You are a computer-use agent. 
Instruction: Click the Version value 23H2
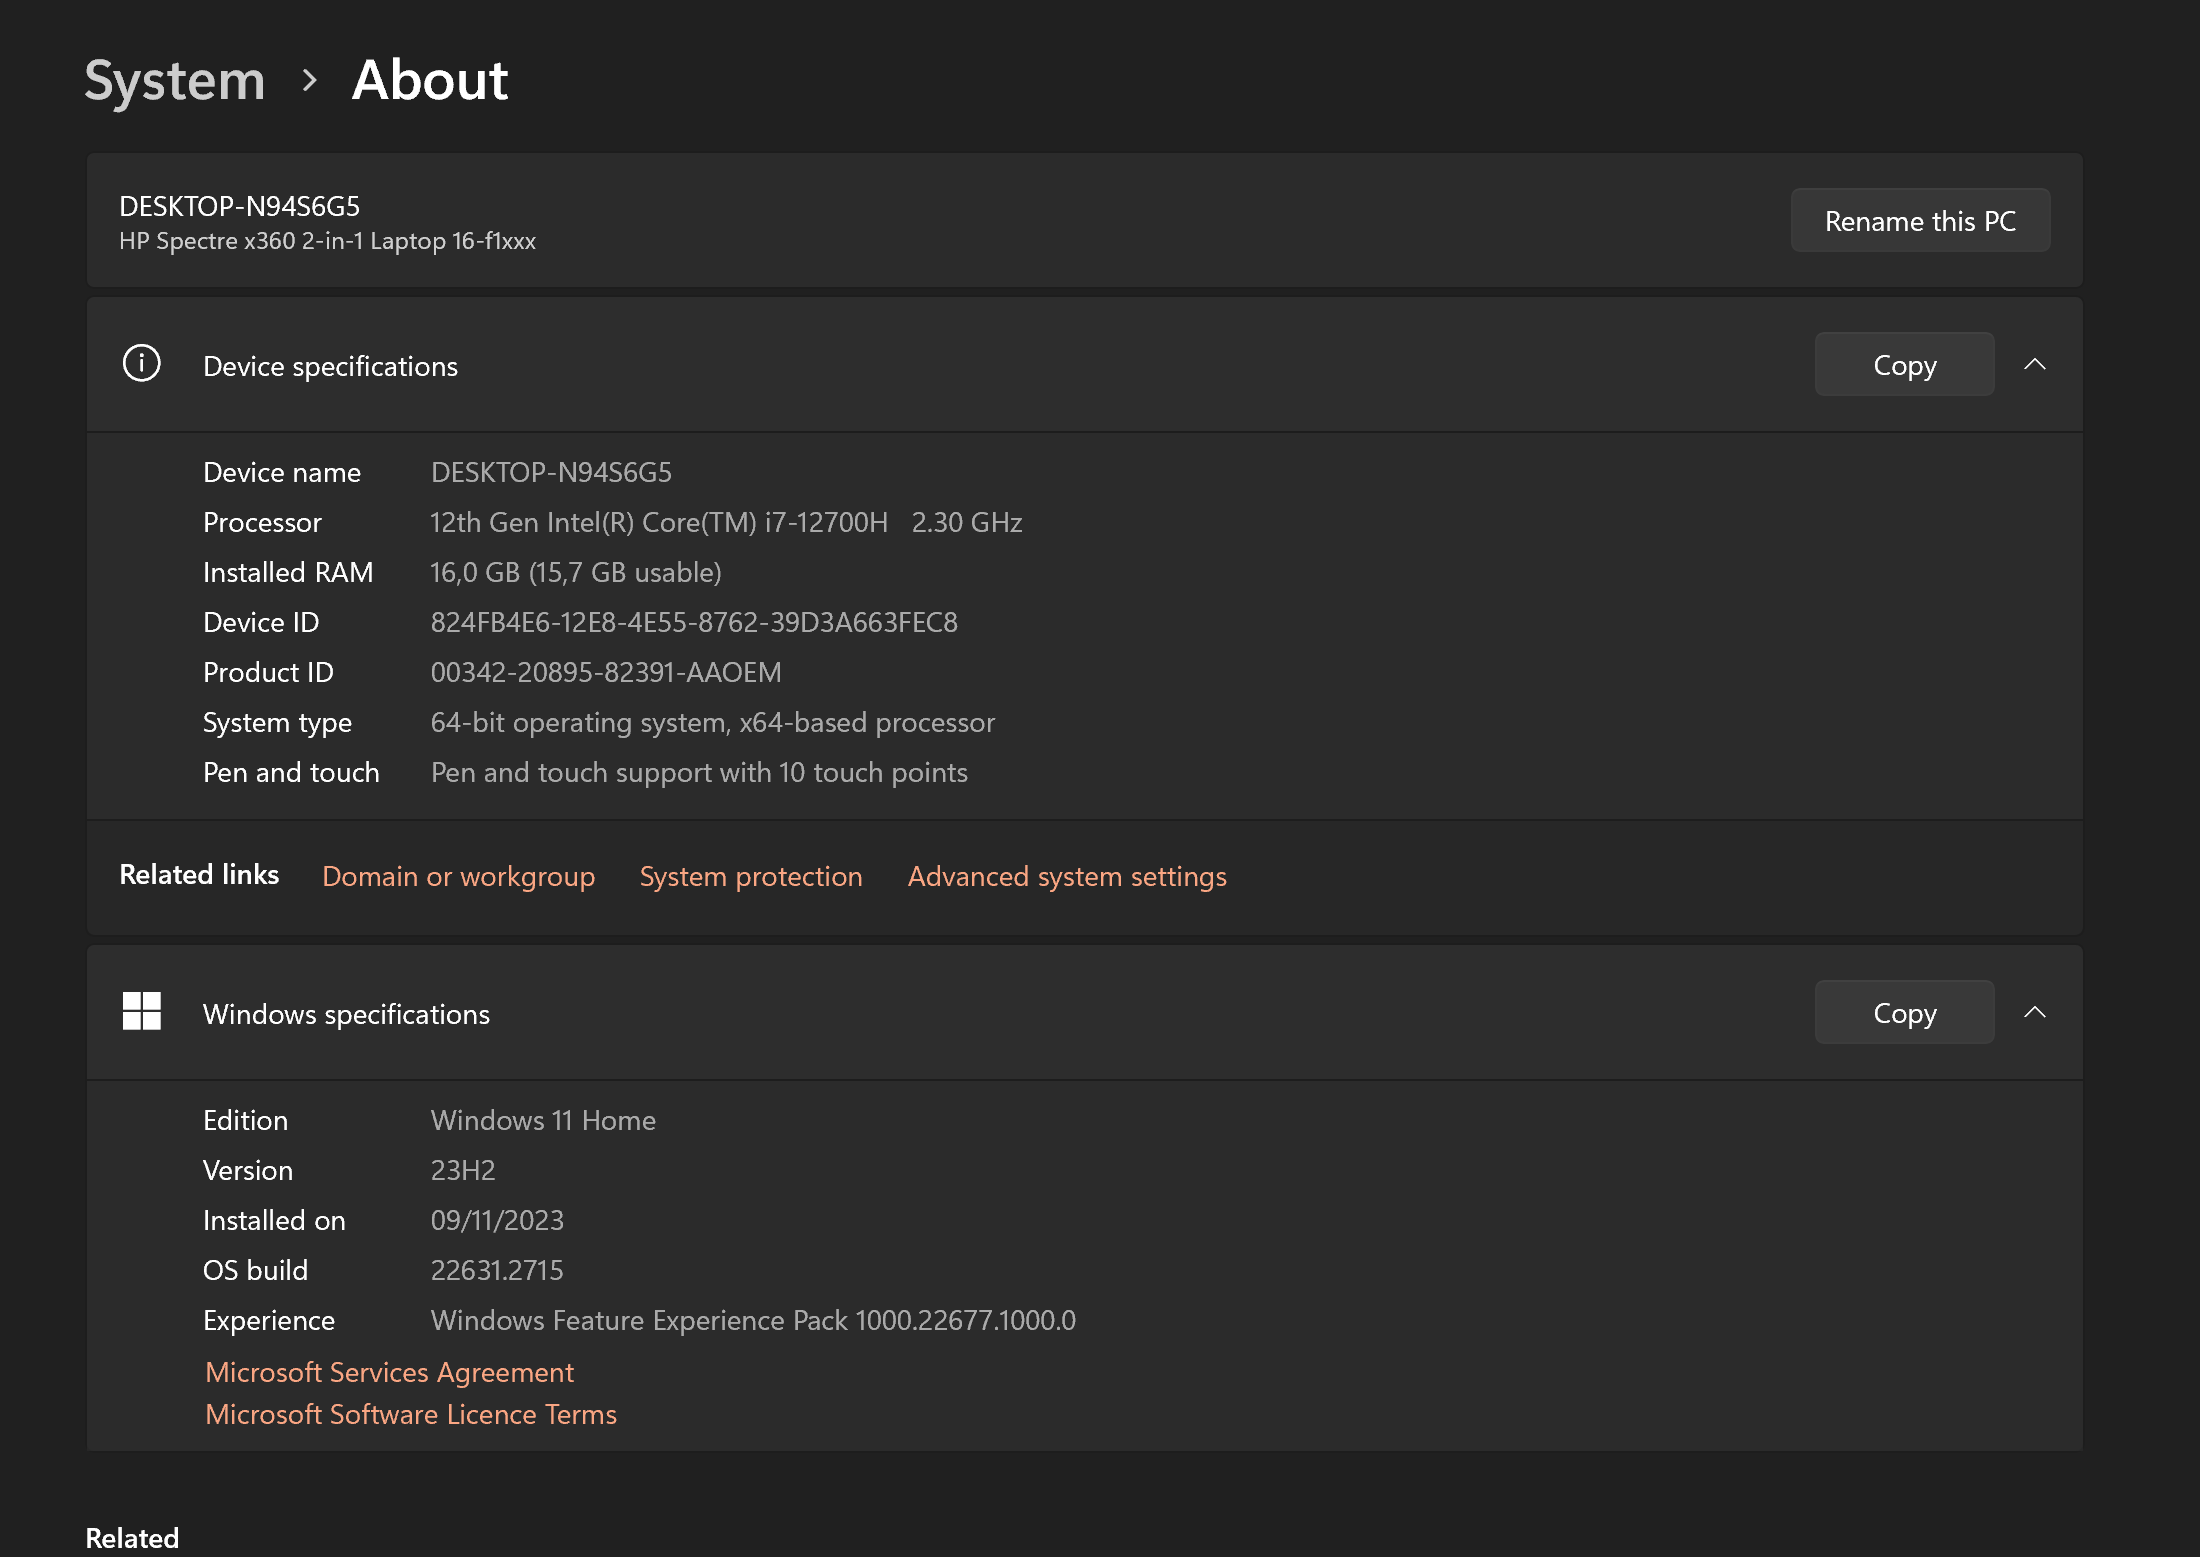pos(463,1170)
